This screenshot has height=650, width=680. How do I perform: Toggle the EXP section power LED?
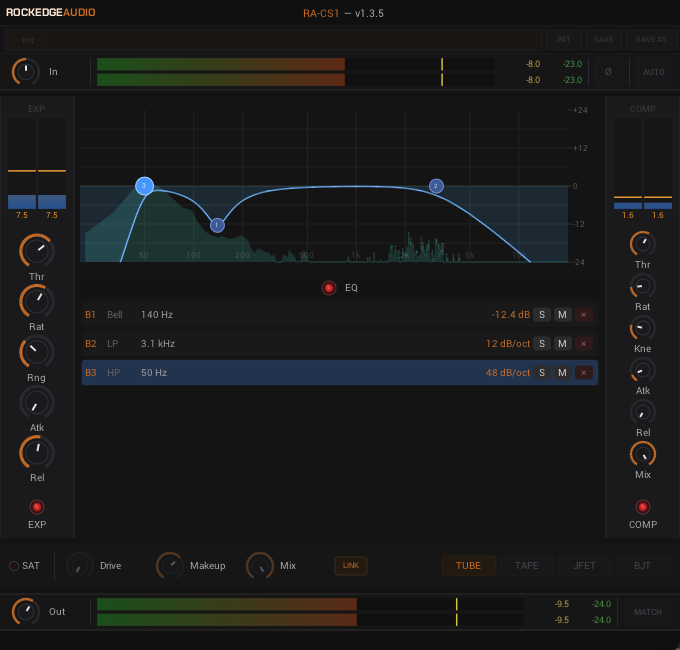coord(36,506)
